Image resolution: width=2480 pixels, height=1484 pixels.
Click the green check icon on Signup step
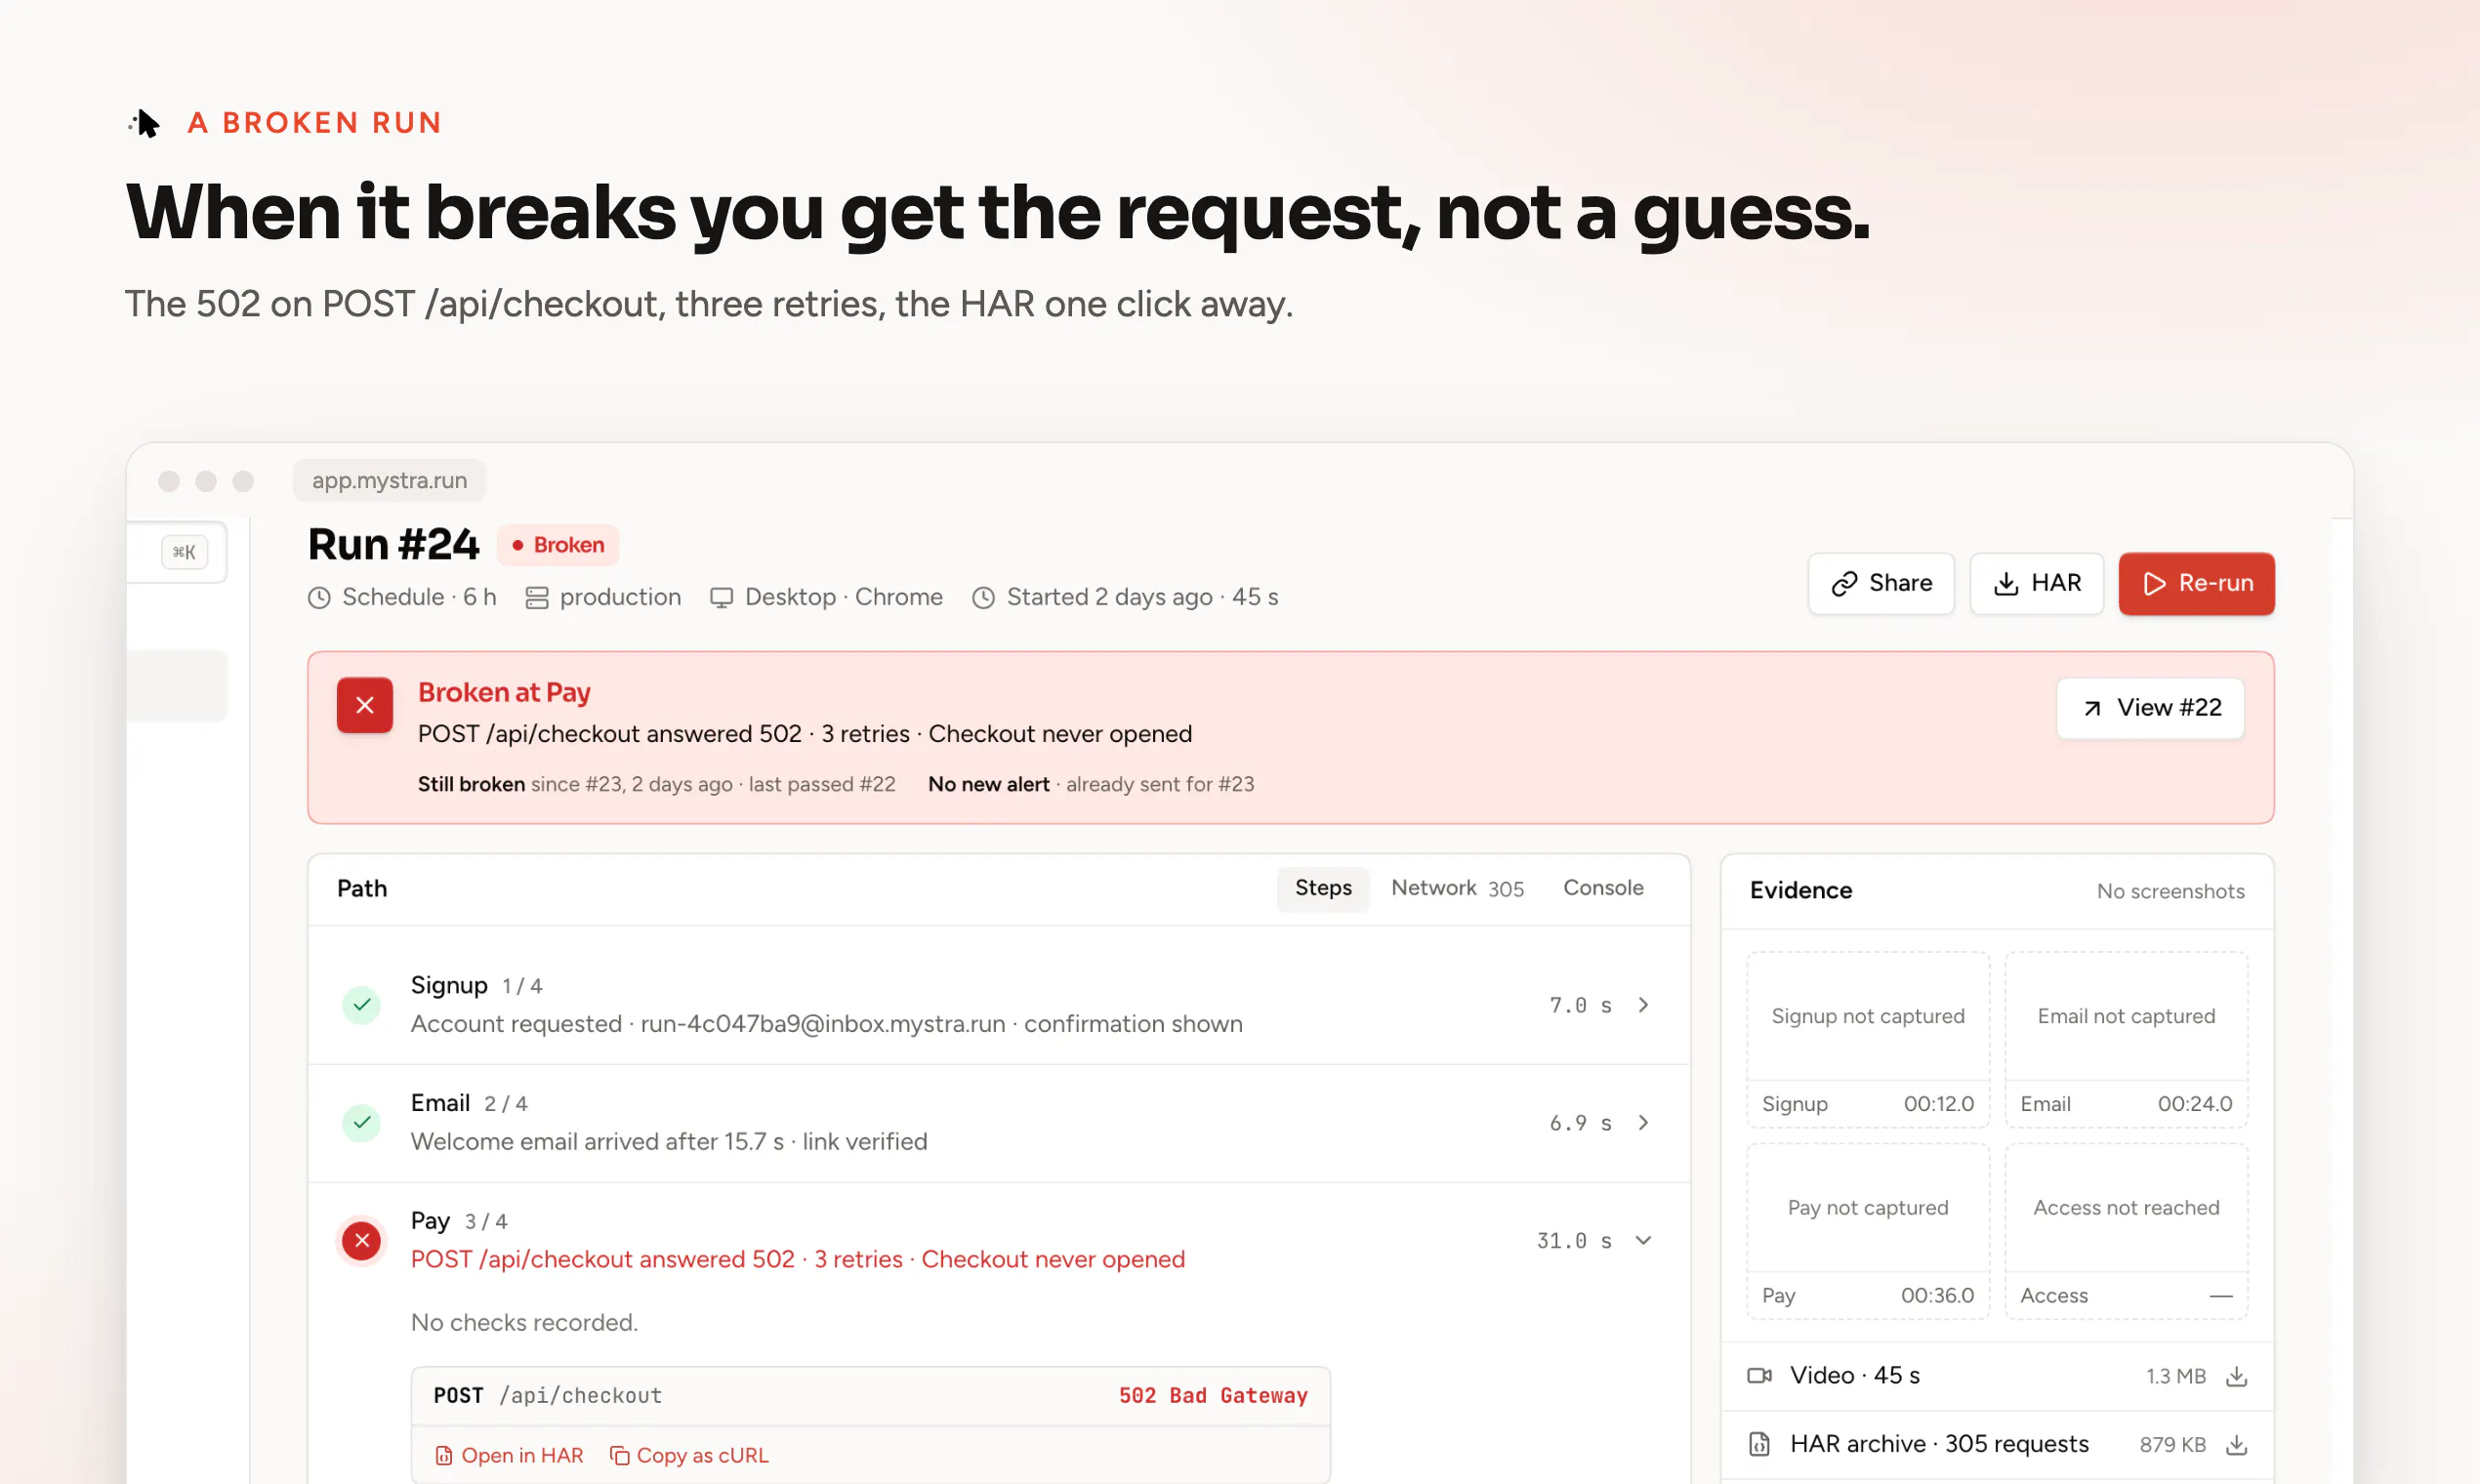point(362,1005)
